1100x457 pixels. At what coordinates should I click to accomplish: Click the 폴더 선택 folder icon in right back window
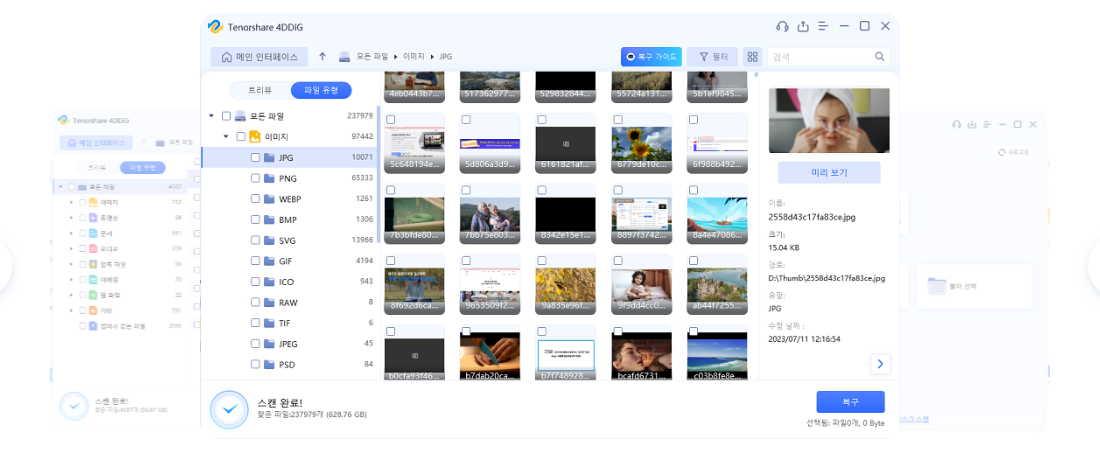pyautogui.click(x=937, y=286)
